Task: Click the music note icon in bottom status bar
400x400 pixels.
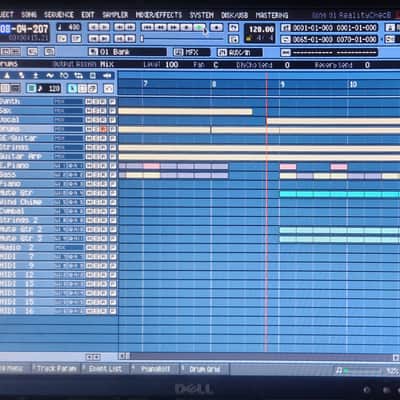Action: click(x=339, y=370)
